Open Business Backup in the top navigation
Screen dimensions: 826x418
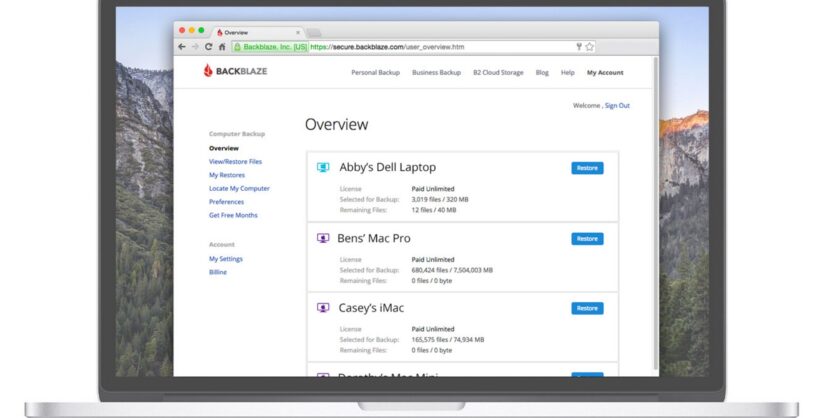tap(436, 73)
